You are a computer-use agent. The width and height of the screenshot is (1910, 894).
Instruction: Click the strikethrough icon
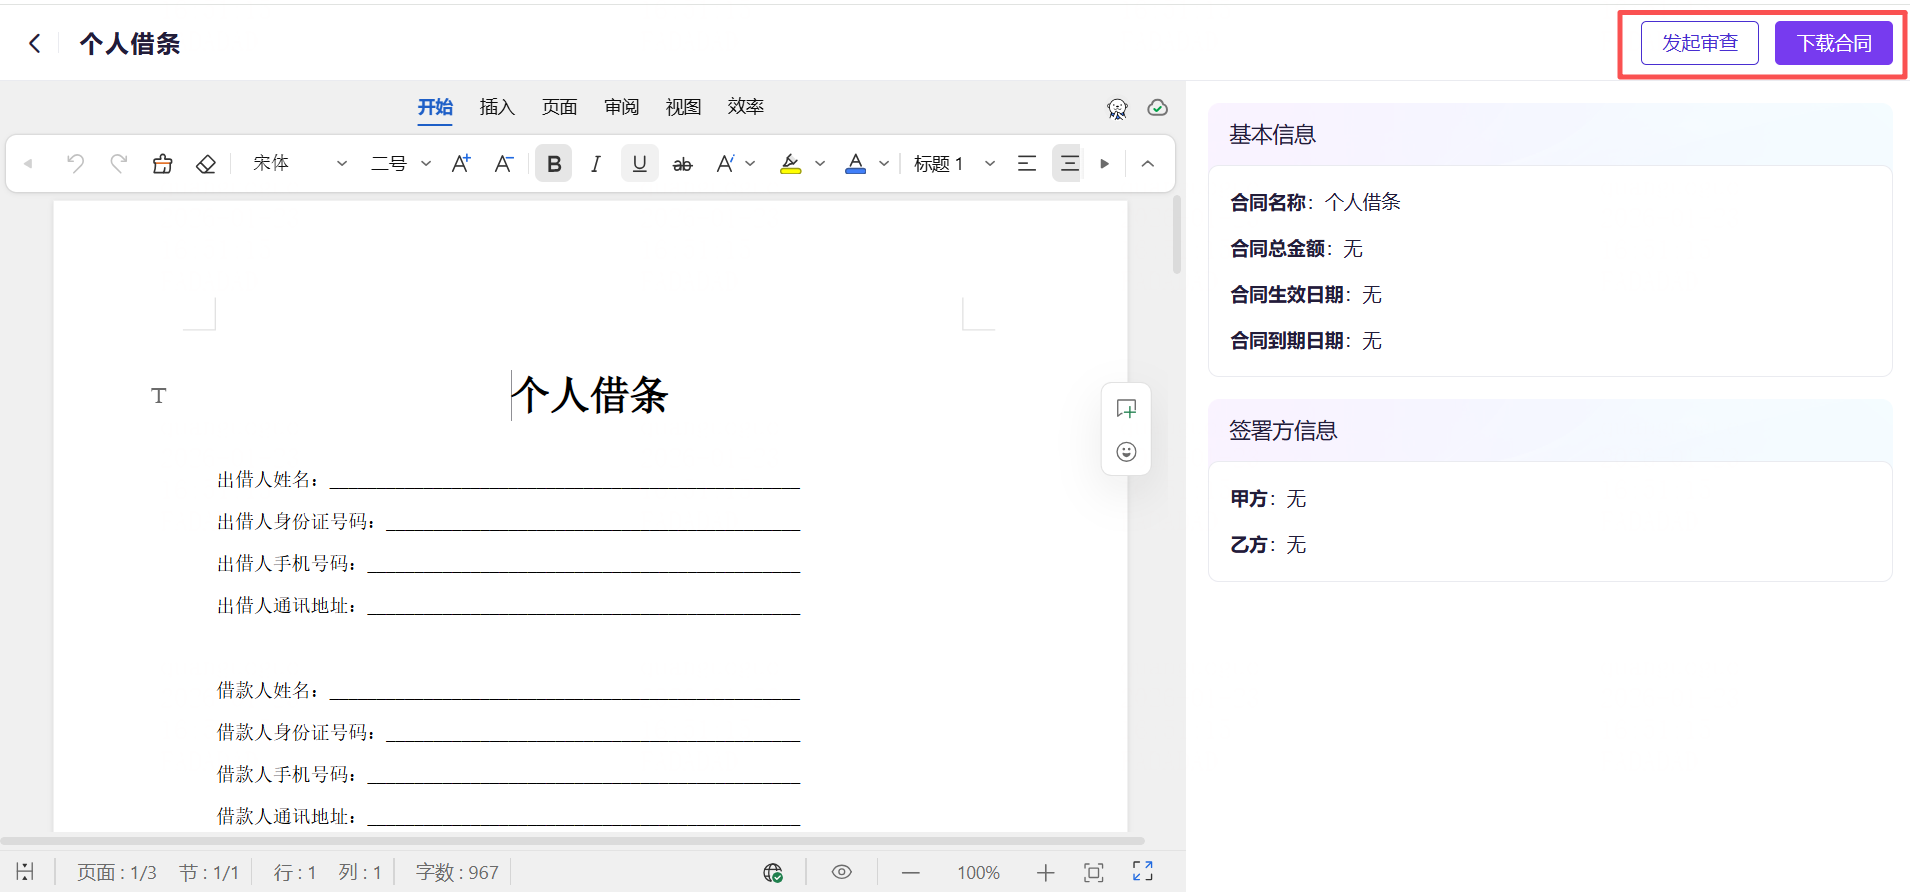tap(682, 164)
